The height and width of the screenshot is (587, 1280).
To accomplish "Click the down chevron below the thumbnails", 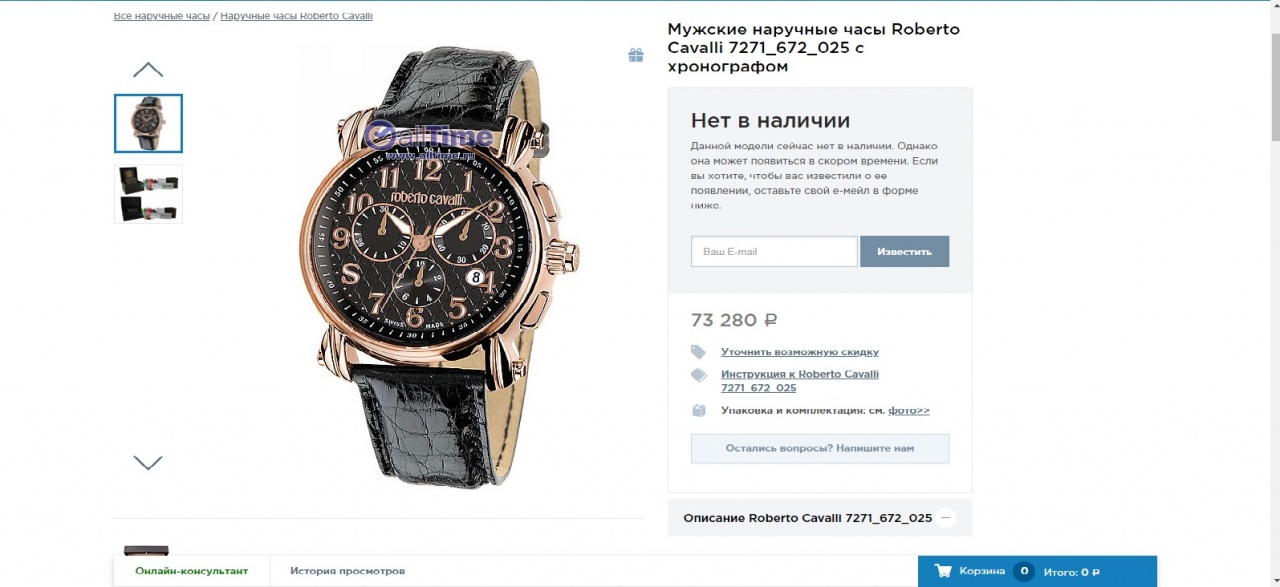I will 148,463.
